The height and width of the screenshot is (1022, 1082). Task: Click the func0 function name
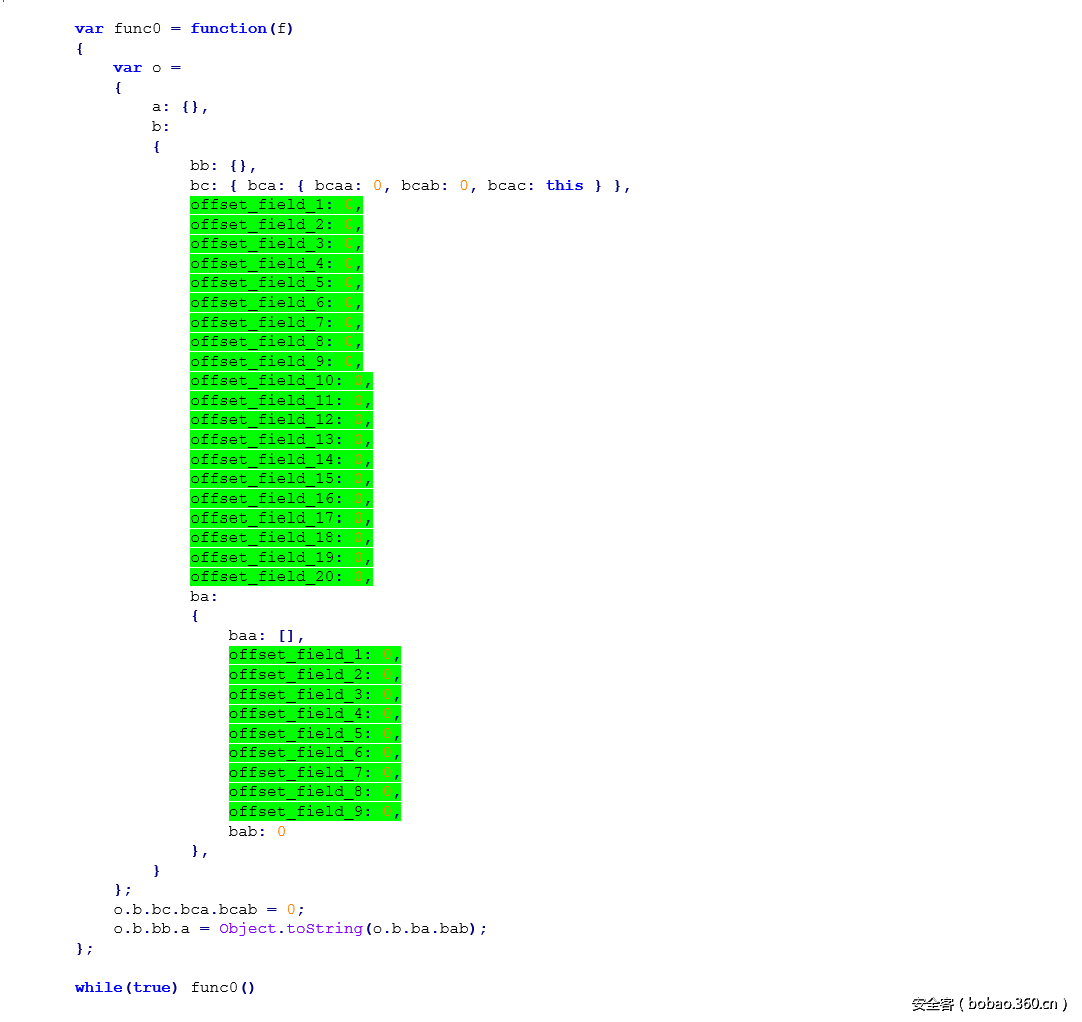point(135,28)
